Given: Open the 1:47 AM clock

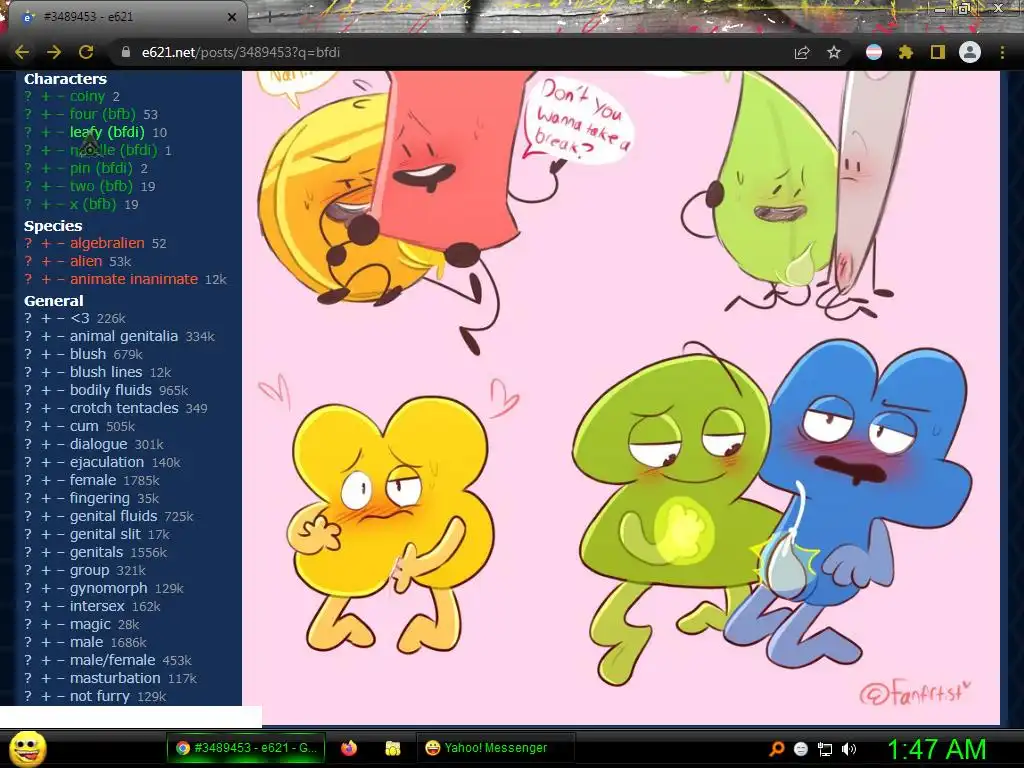Looking at the screenshot, I should [x=936, y=749].
